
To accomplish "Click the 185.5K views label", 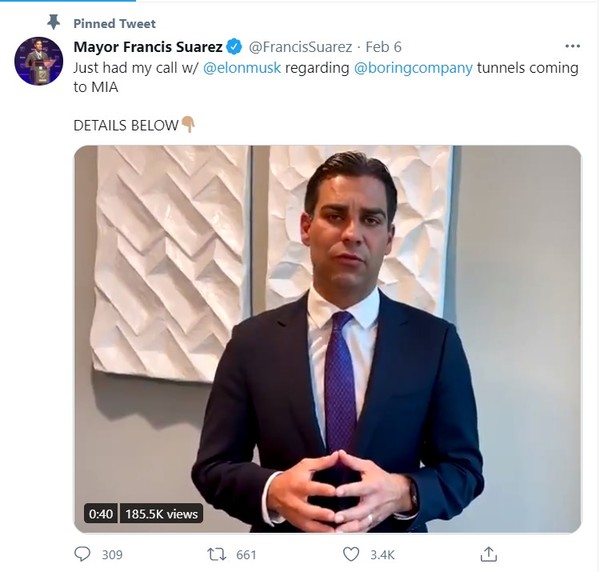I will pyautogui.click(x=162, y=514).
